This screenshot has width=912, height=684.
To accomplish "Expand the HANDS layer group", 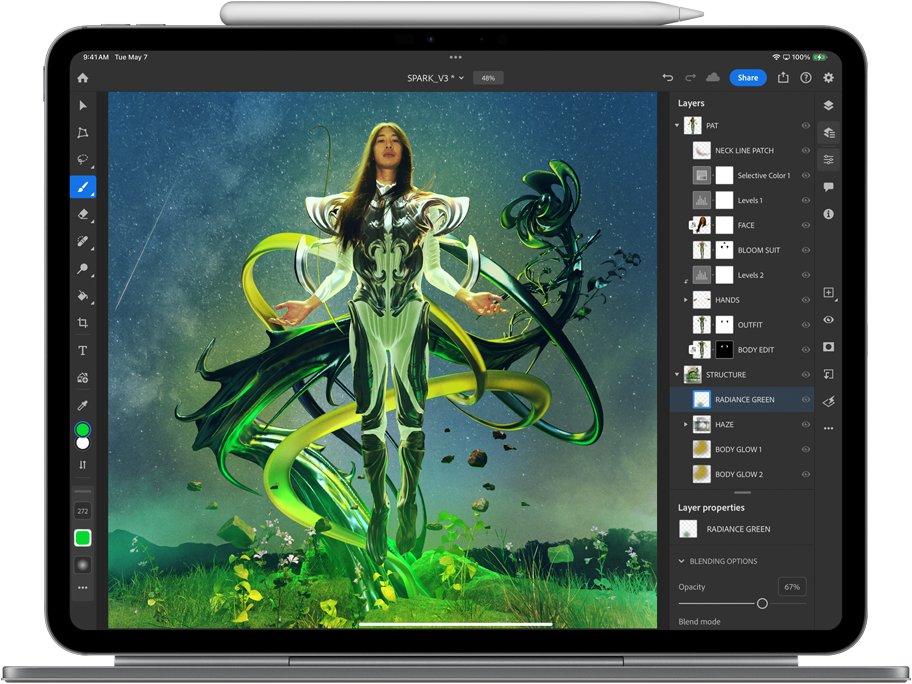I will tap(686, 300).
